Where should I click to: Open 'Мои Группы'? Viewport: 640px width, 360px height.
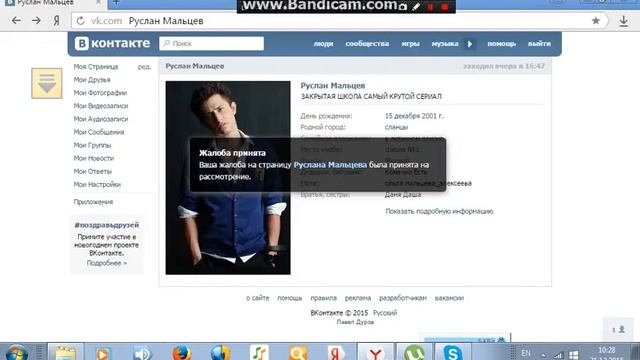click(x=92, y=145)
